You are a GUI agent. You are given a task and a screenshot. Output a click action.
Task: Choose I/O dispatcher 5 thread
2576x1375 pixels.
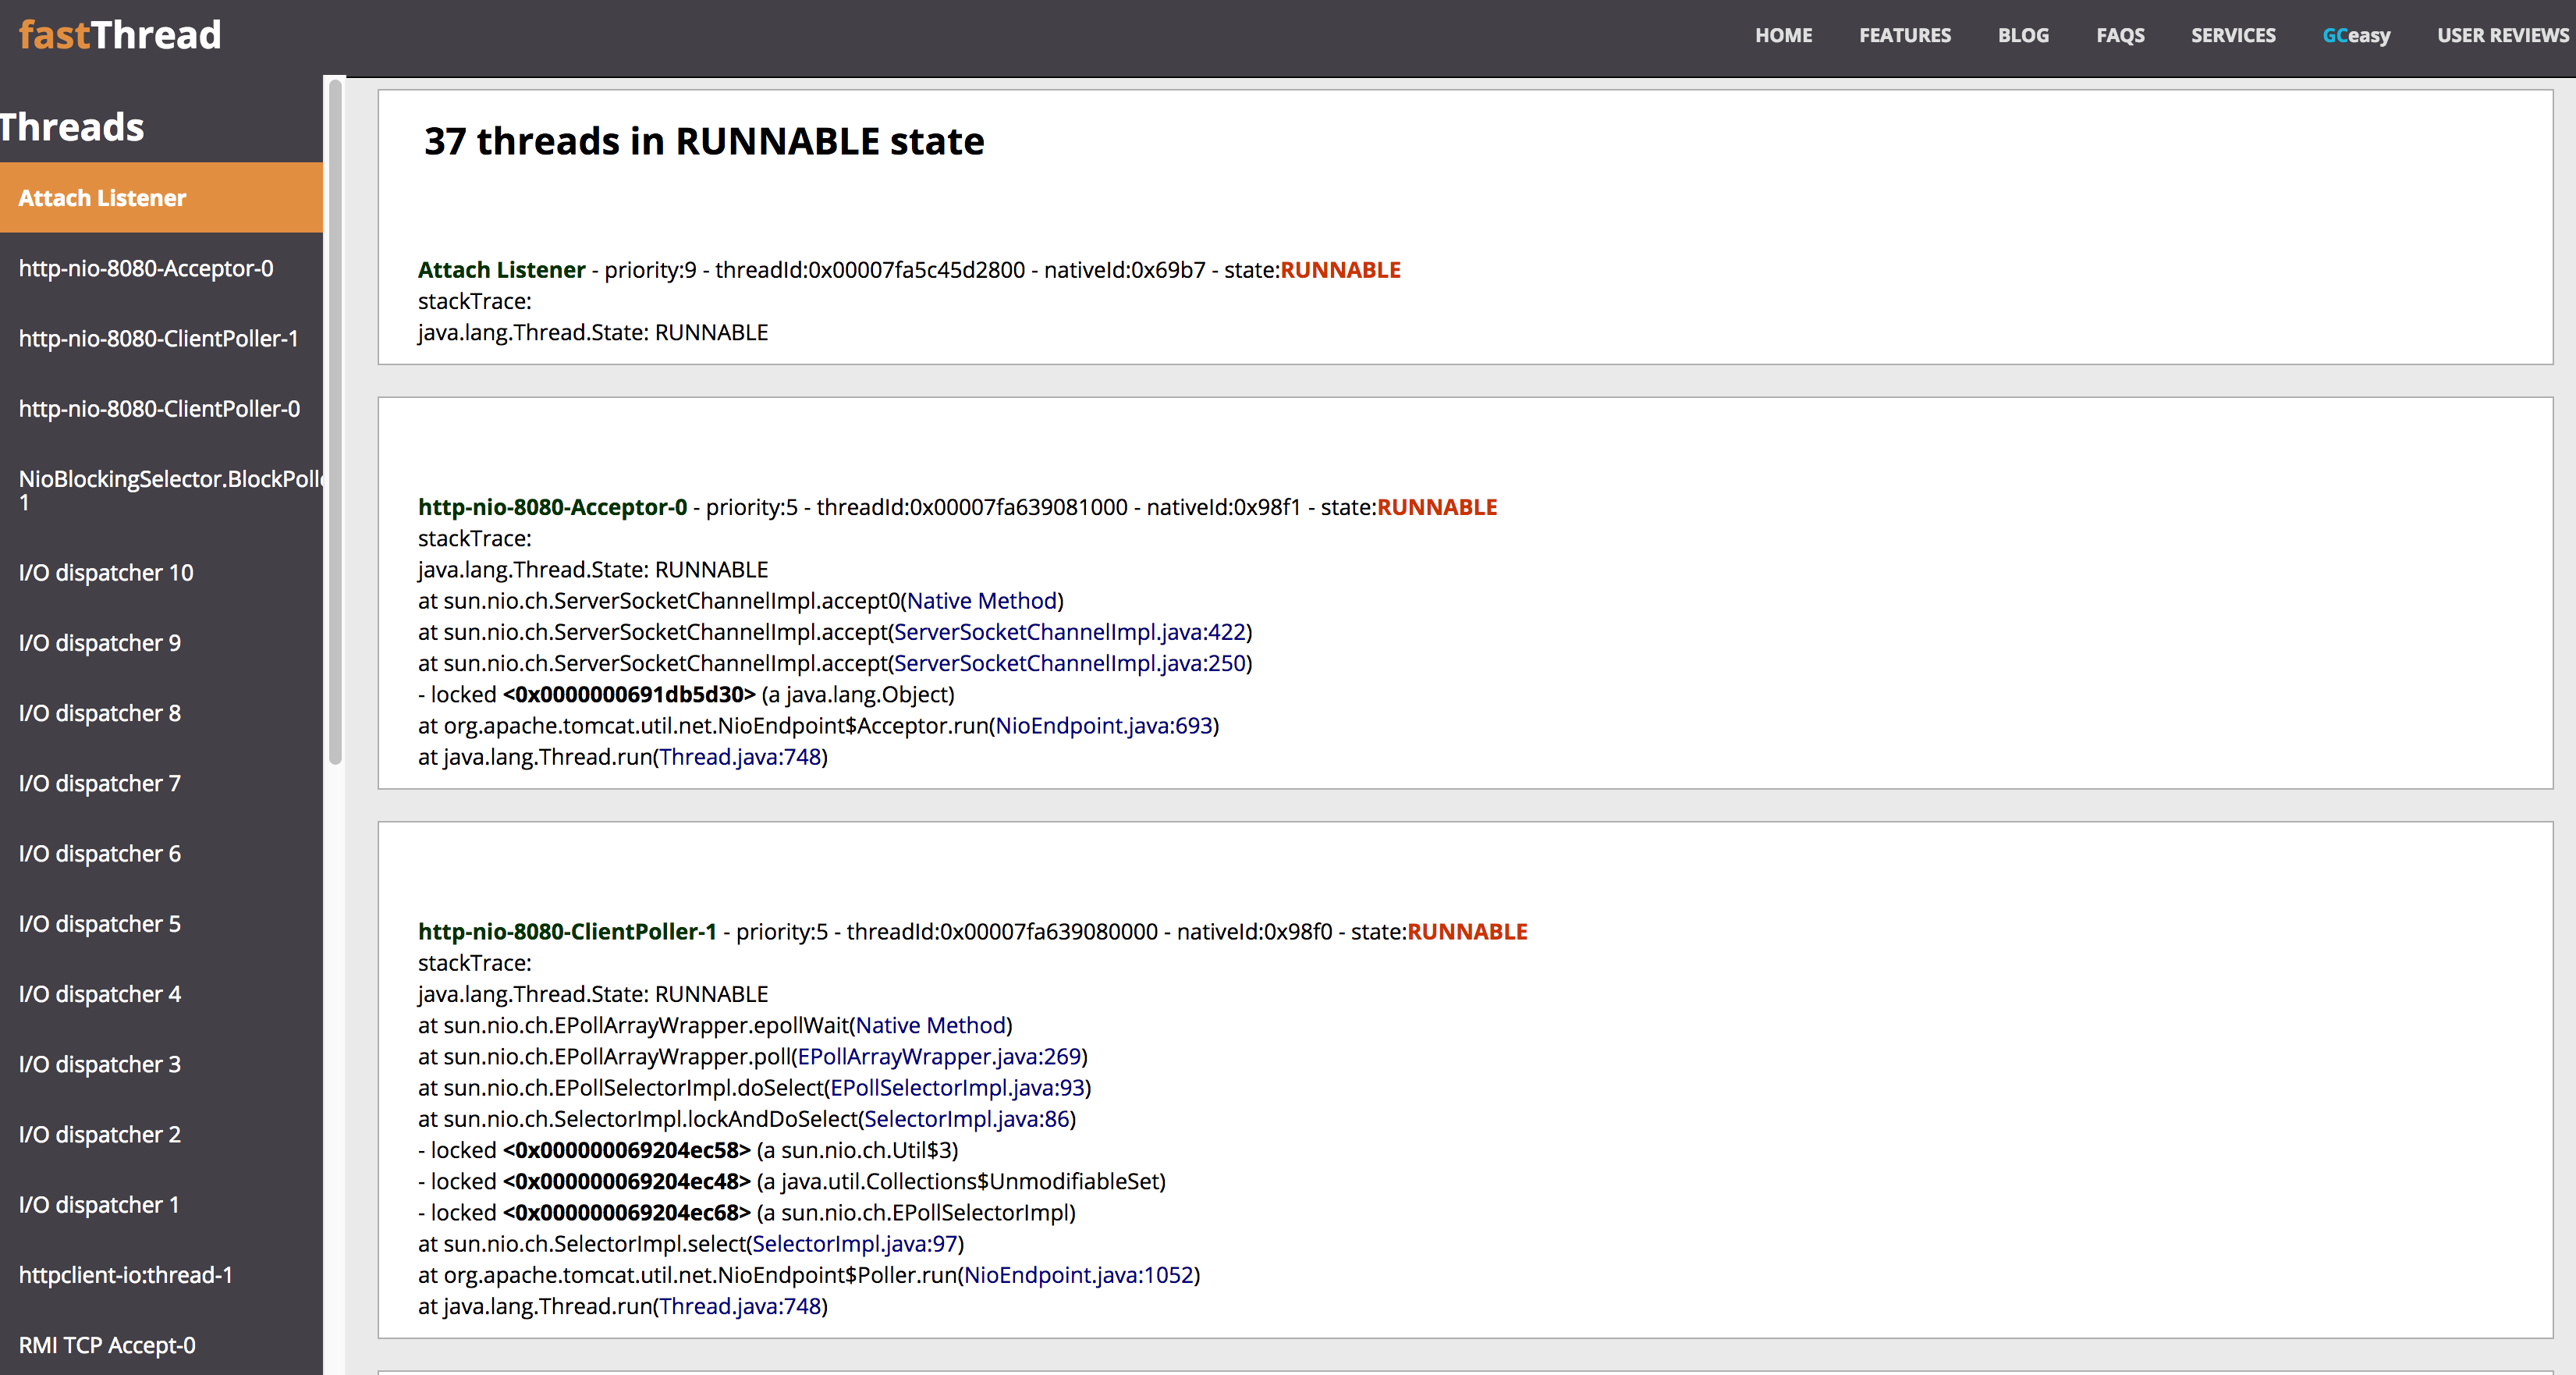(x=100, y=923)
